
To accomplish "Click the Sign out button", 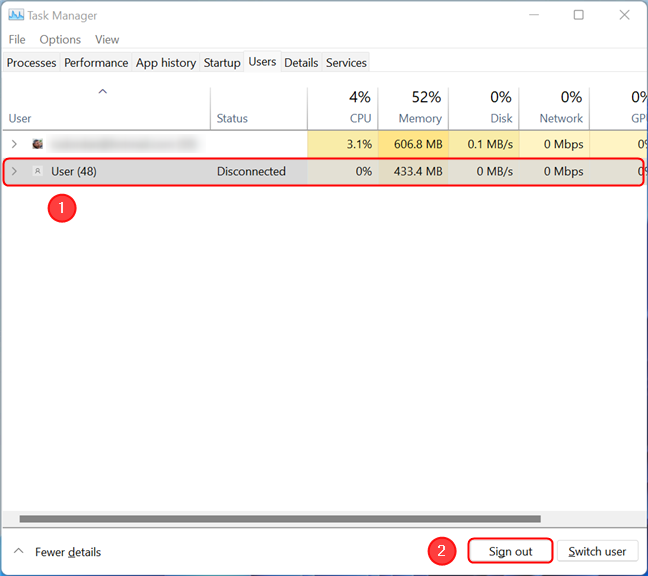I will [x=510, y=551].
